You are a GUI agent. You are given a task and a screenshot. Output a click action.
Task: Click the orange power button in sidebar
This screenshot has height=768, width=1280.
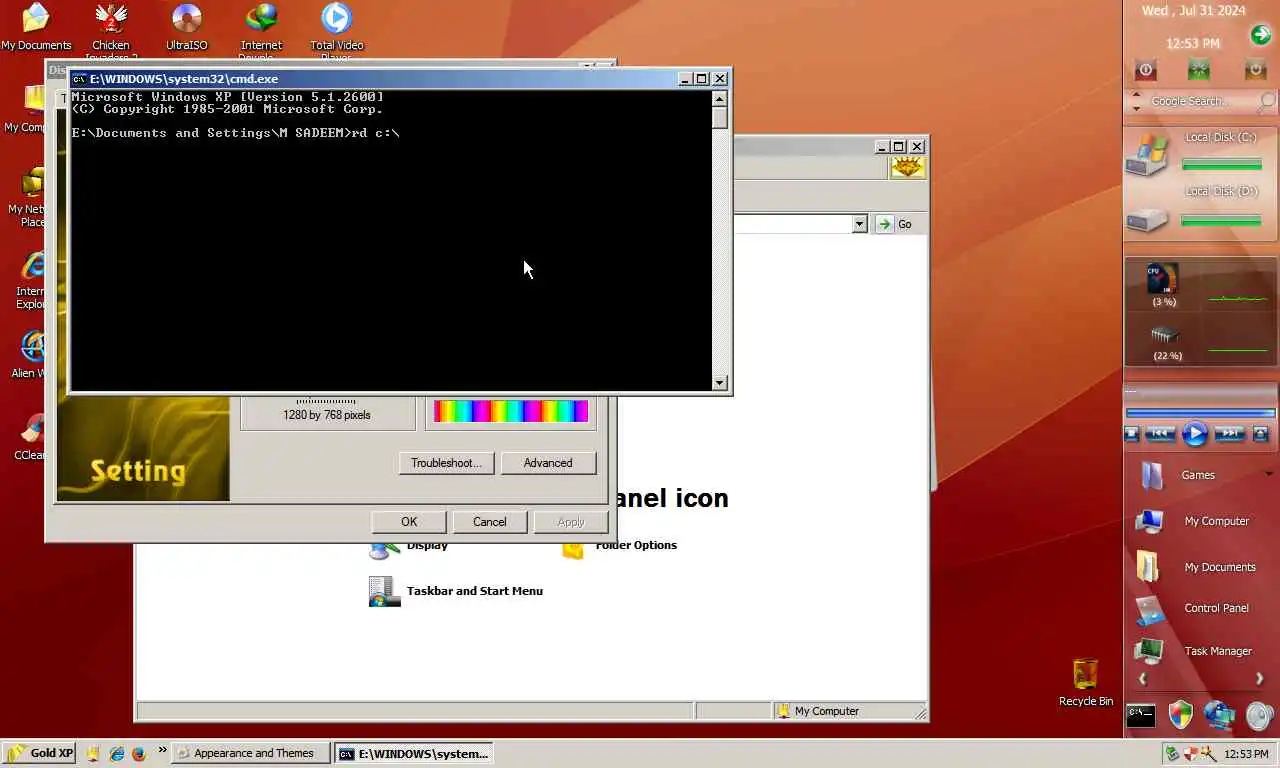1255,70
